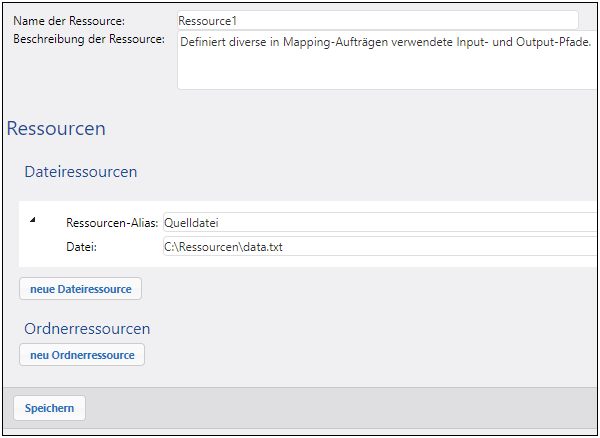Select the Datei path input field

[378, 246]
